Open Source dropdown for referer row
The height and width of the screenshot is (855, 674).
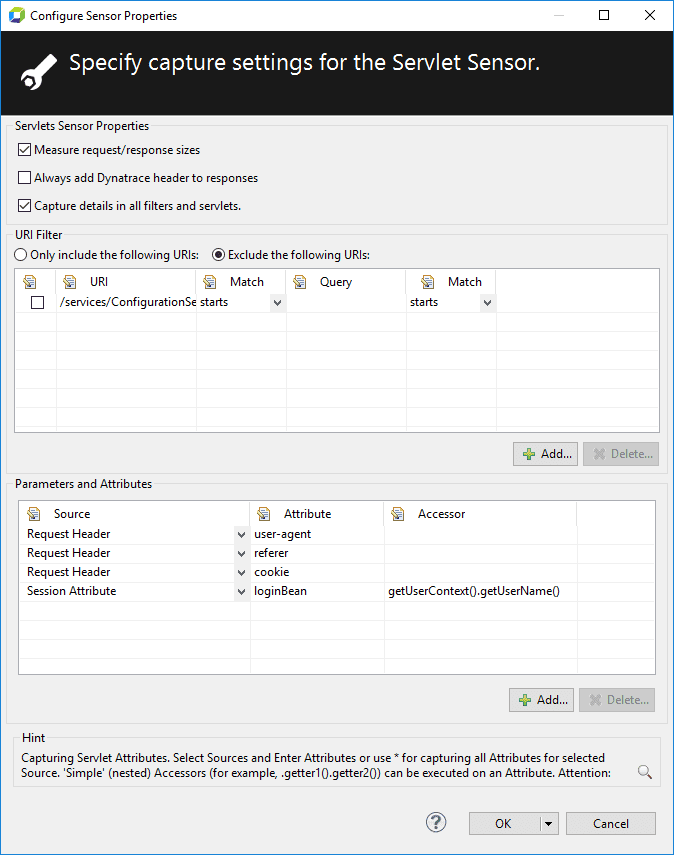click(x=241, y=553)
